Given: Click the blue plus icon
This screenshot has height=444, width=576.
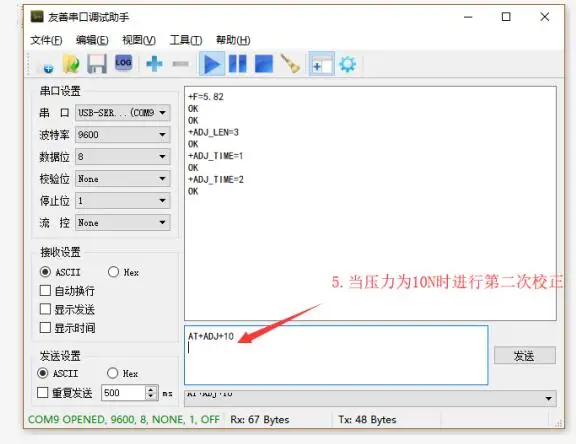Looking at the screenshot, I should point(154,64).
